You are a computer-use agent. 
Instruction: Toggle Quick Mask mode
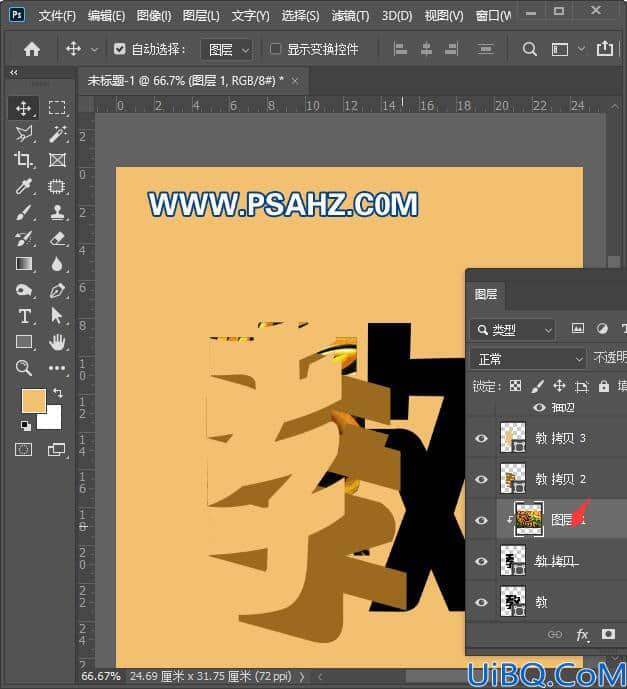(23, 450)
